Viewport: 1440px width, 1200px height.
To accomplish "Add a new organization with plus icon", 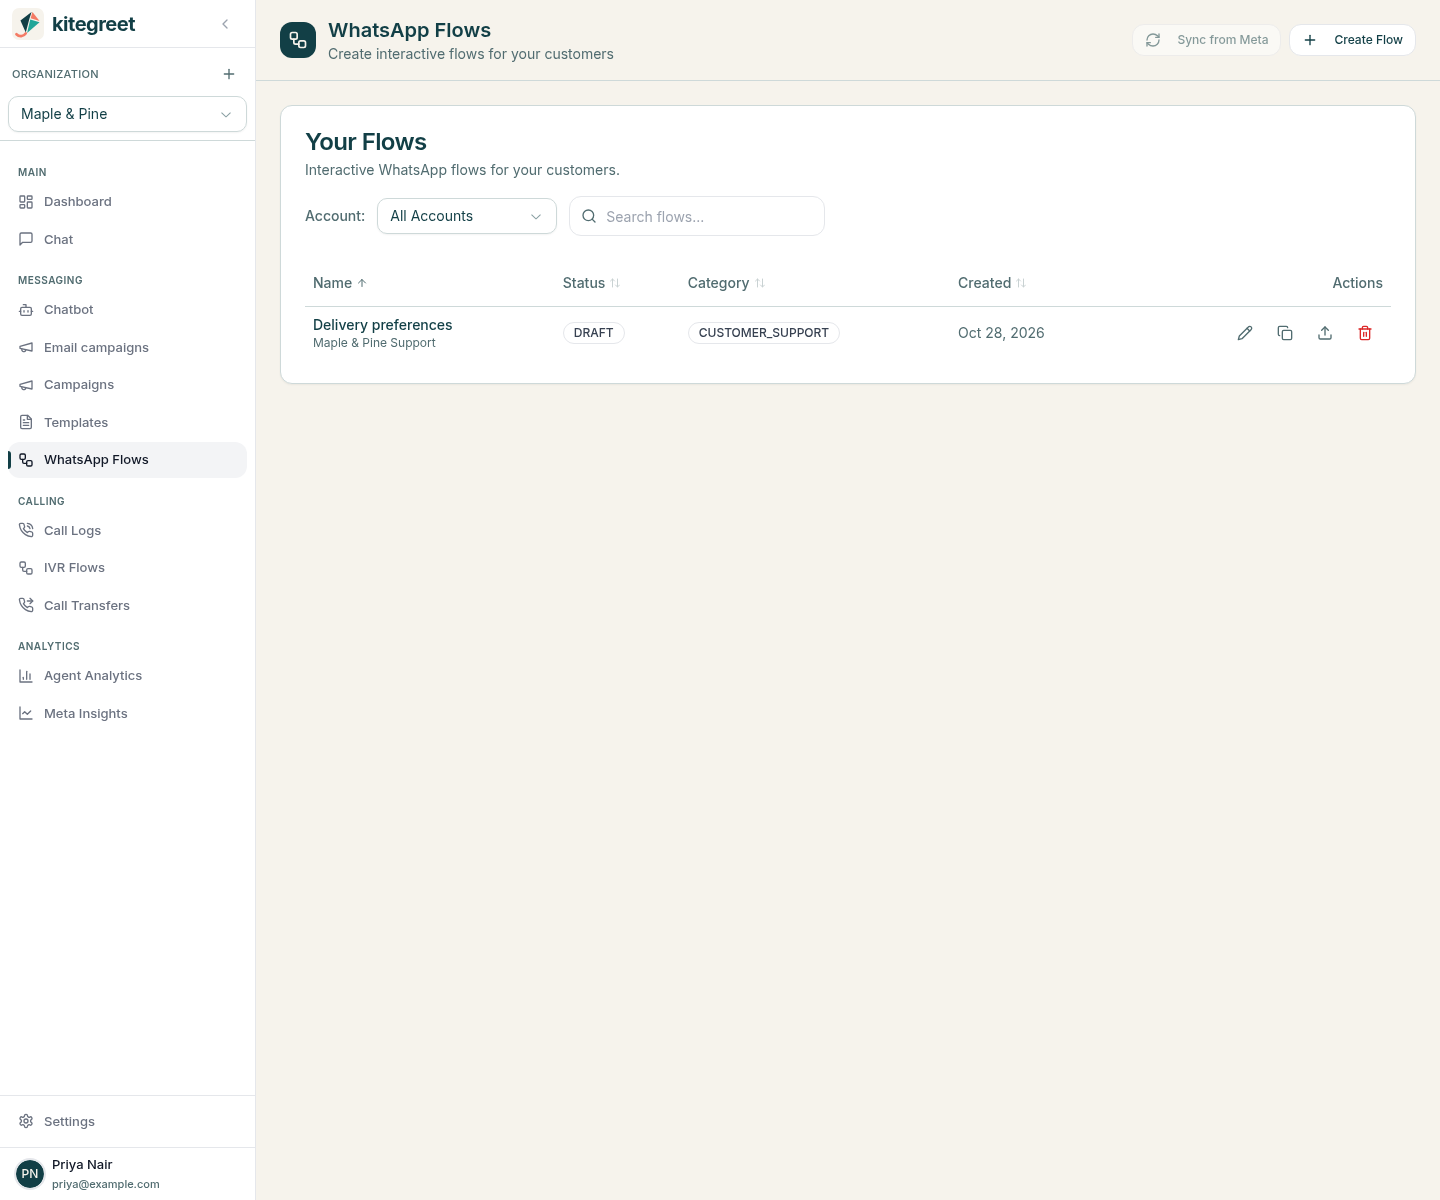I will 229,74.
